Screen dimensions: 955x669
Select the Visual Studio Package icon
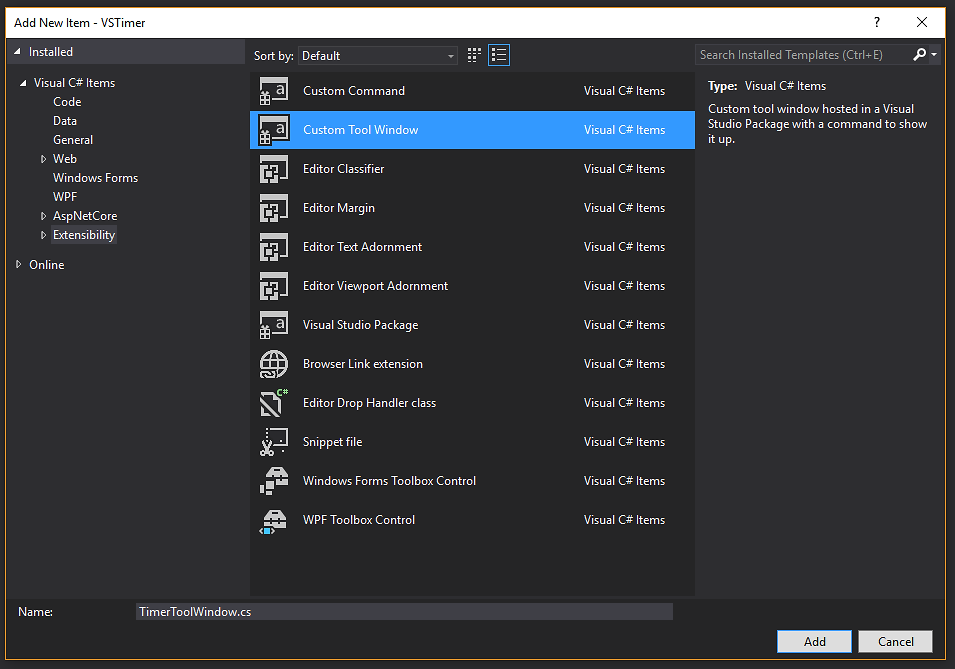pyautogui.click(x=273, y=325)
